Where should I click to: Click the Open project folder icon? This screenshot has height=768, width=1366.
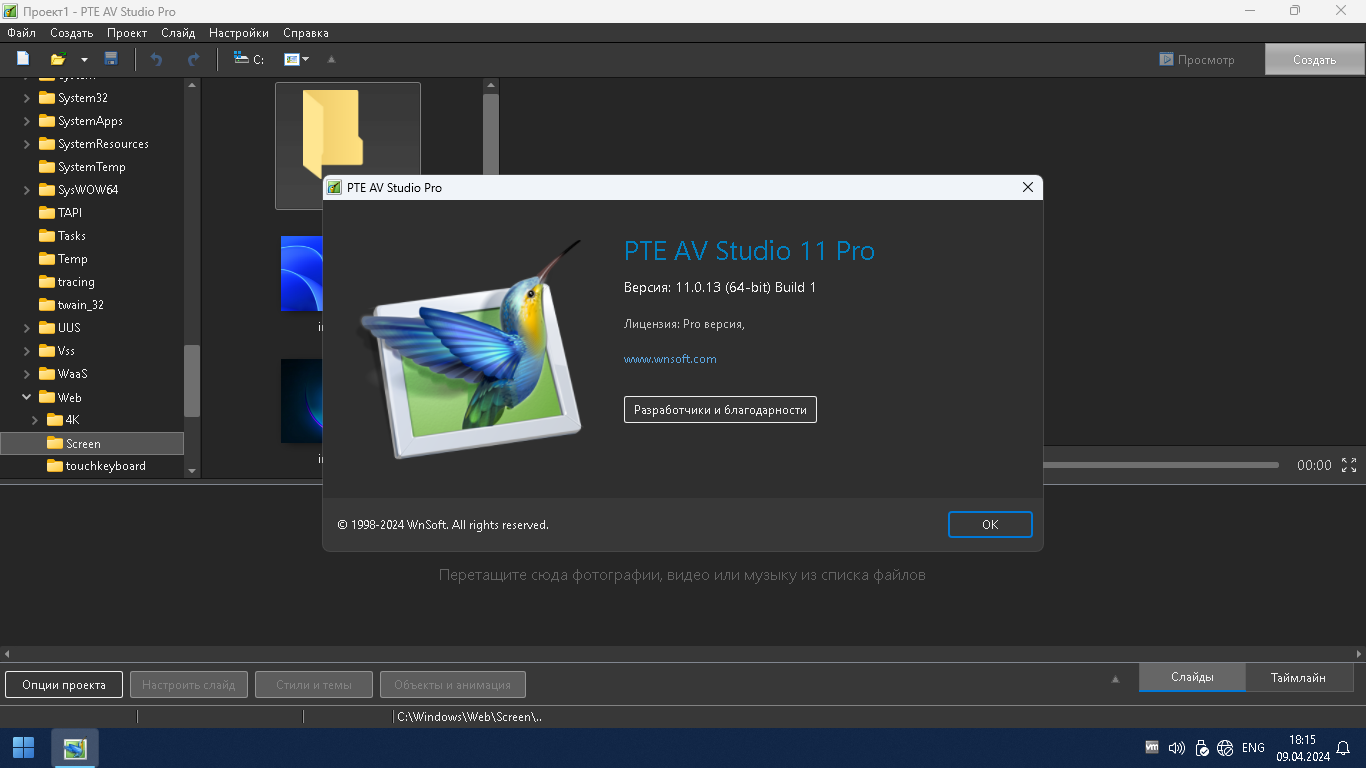58,59
